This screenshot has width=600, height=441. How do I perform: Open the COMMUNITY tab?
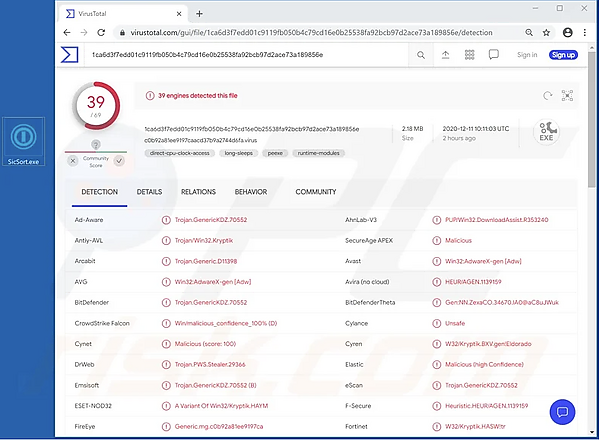click(x=316, y=192)
